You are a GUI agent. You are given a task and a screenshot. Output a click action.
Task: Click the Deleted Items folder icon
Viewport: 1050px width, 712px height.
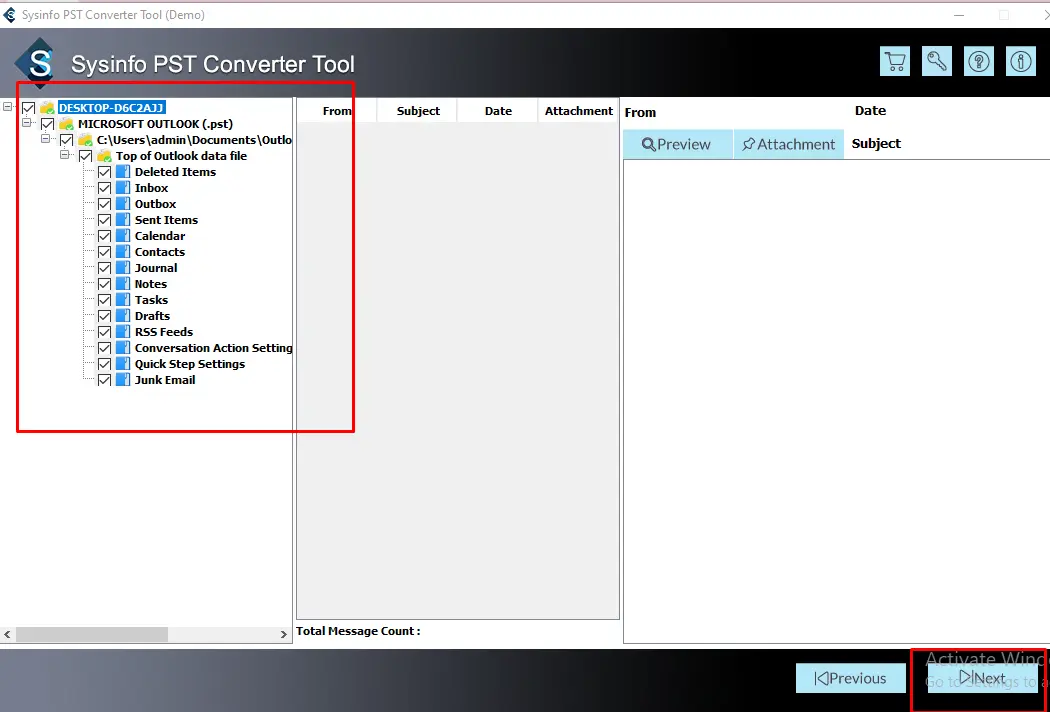123,172
